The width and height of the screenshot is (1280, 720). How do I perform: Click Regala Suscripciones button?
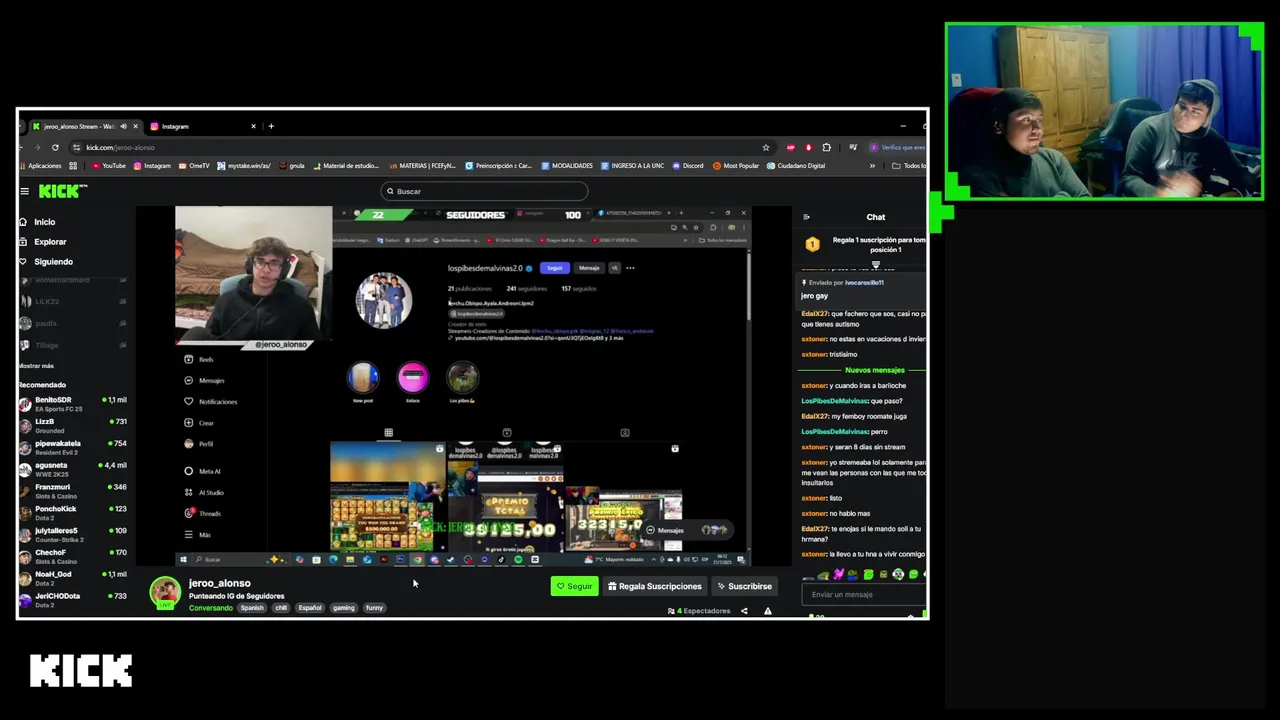655,586
